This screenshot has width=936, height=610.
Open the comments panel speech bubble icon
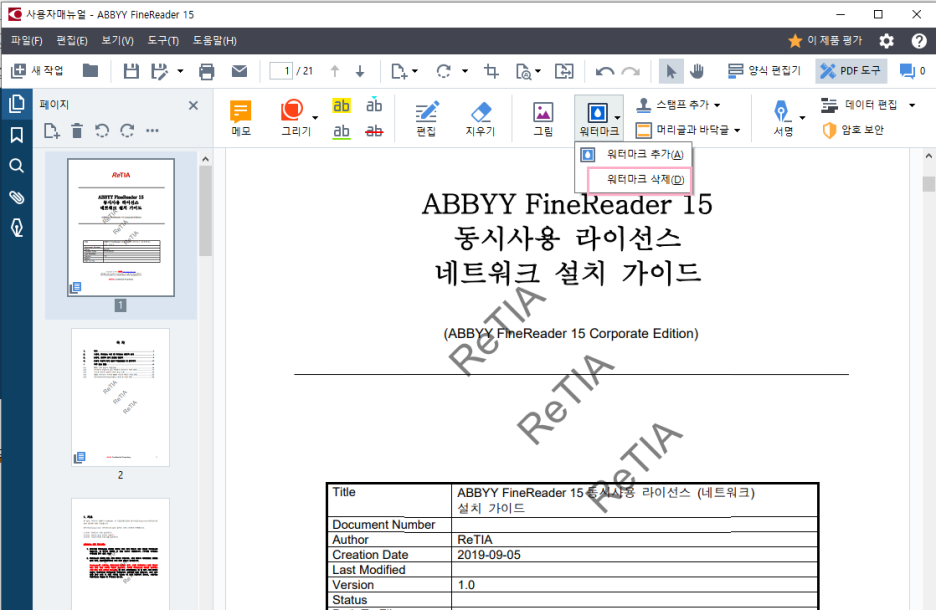coord(908,71)
